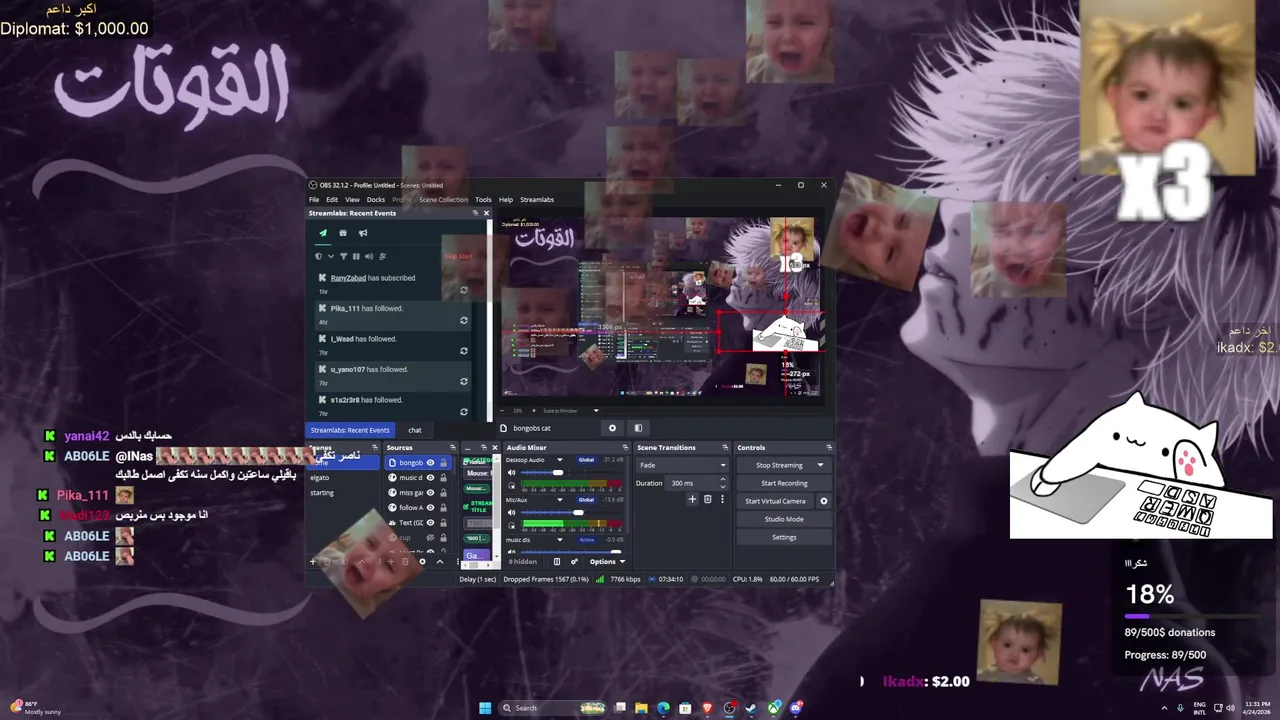Image resolution: width=1280 pixels, height=720 pixels.
Task: Open Audio Mixer Options dropdown
Action: 607,562
